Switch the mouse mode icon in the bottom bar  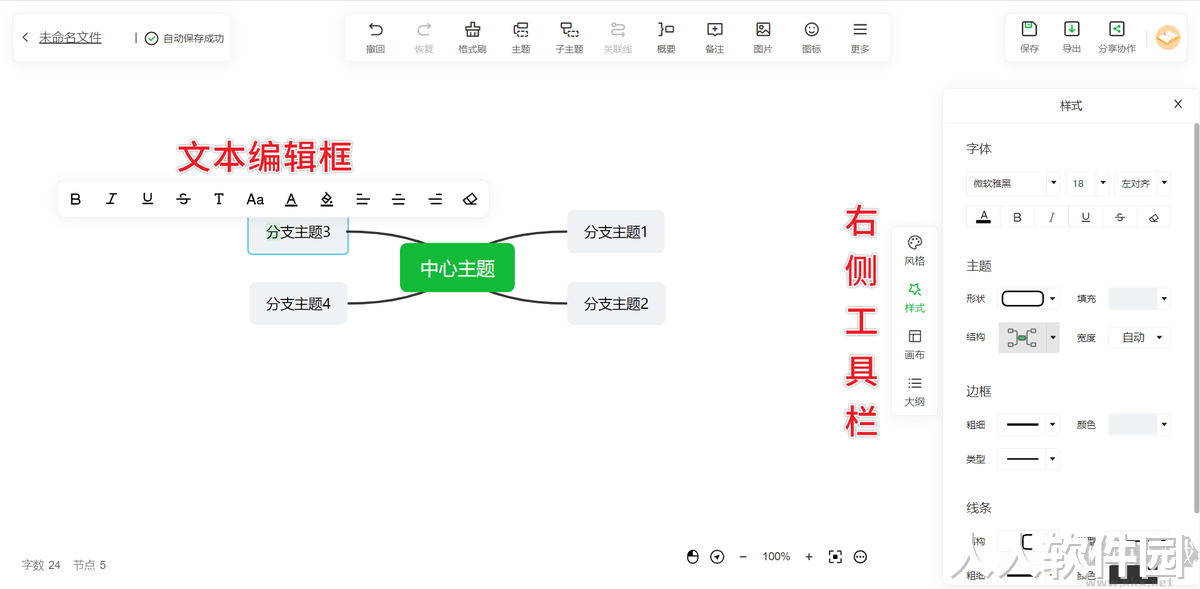click(693, 557)
